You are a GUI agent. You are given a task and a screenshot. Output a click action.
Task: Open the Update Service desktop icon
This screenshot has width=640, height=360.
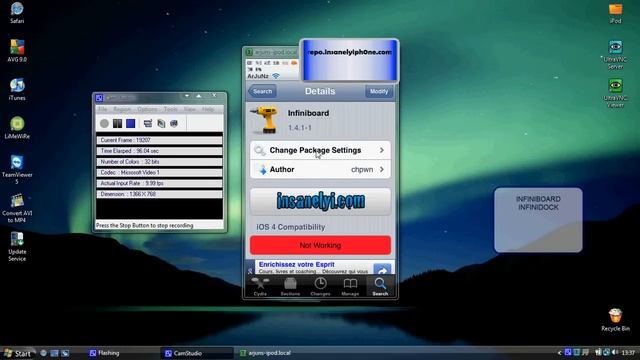17,247
